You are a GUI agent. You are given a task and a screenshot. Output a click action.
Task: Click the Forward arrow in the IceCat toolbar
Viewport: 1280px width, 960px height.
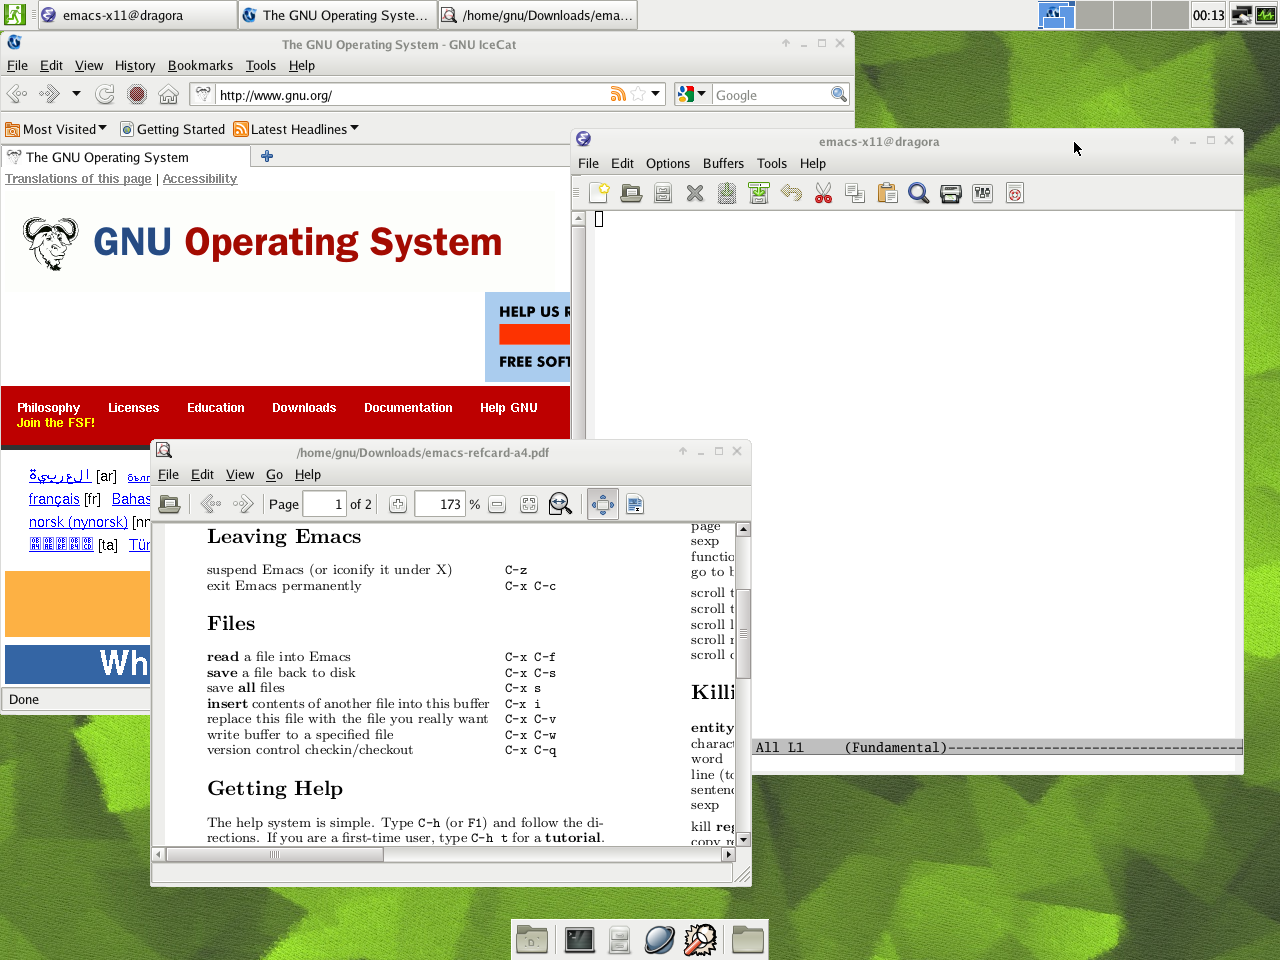[x=49, y=94]
